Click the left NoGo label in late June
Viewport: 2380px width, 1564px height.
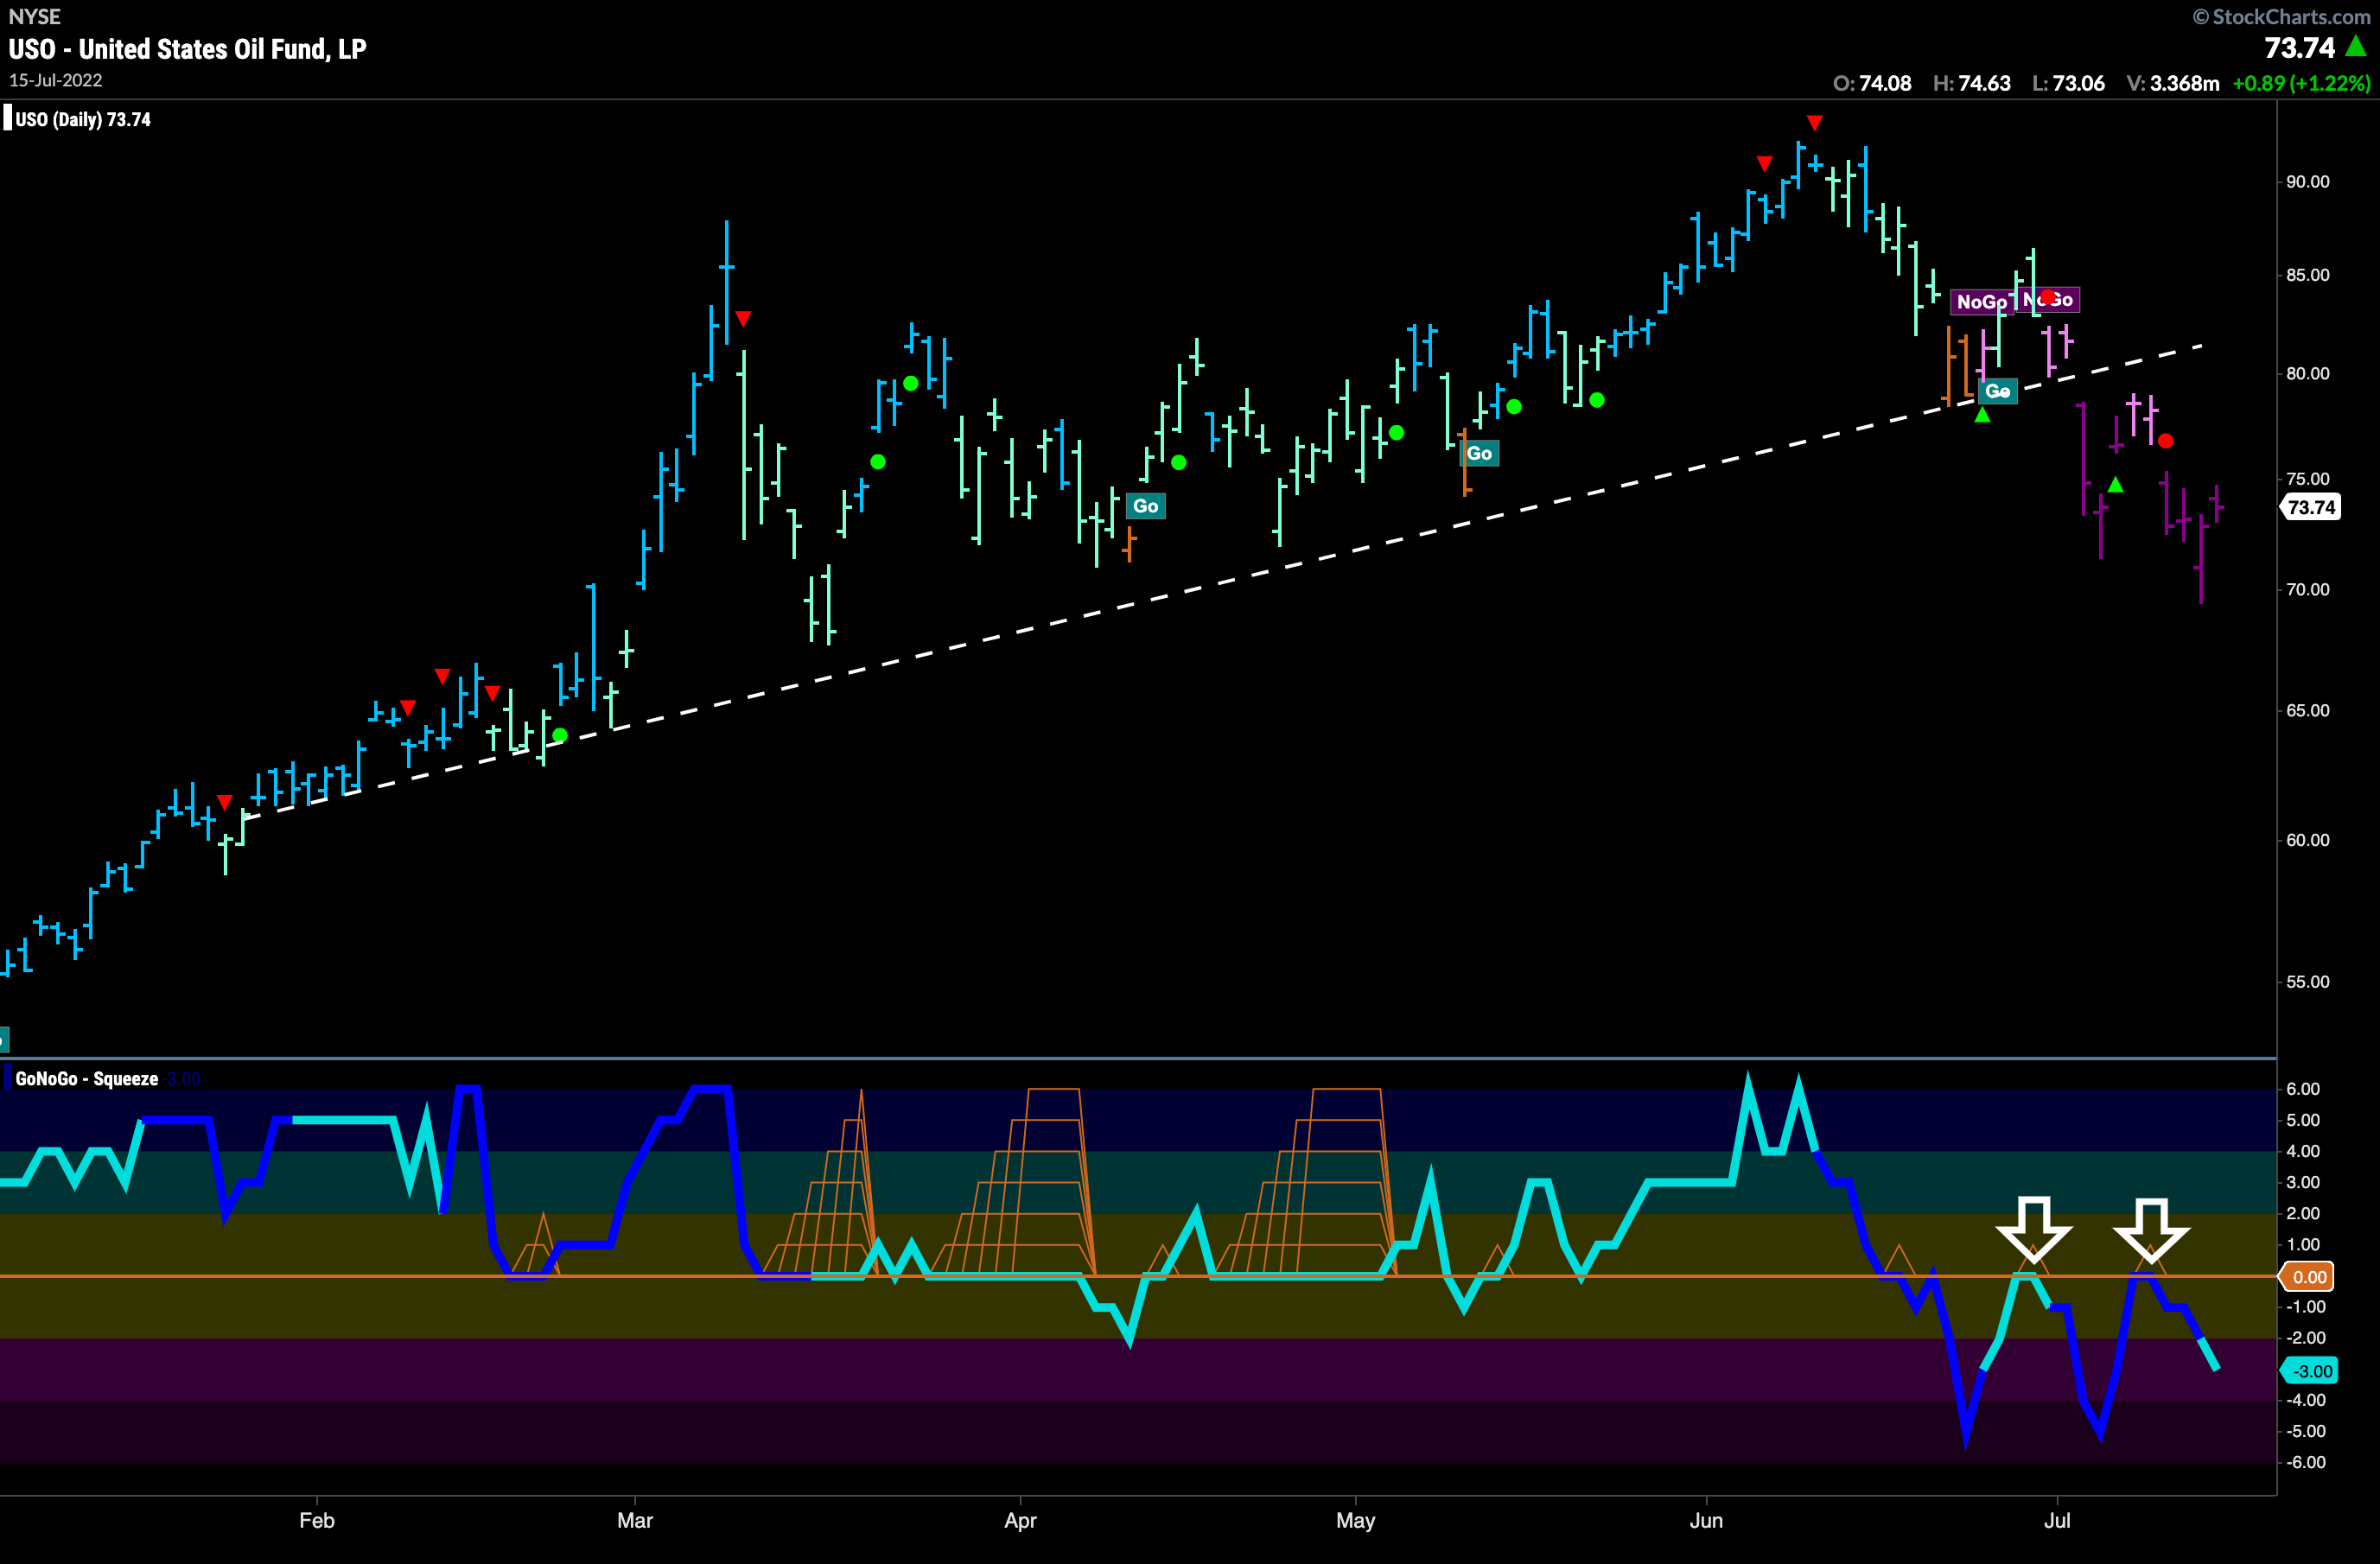[1981, 302]
